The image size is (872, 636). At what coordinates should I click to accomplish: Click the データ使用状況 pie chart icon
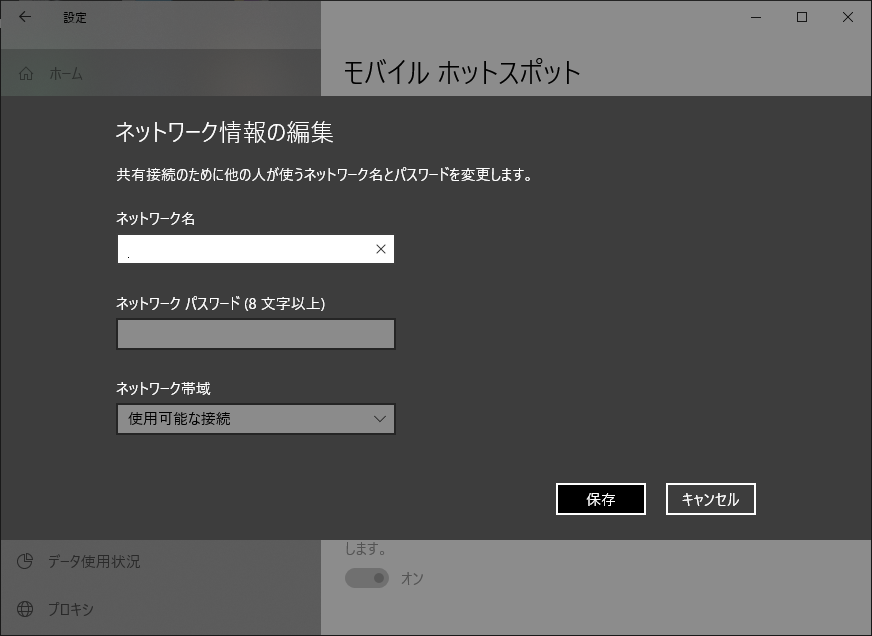(x=26, y=561)
